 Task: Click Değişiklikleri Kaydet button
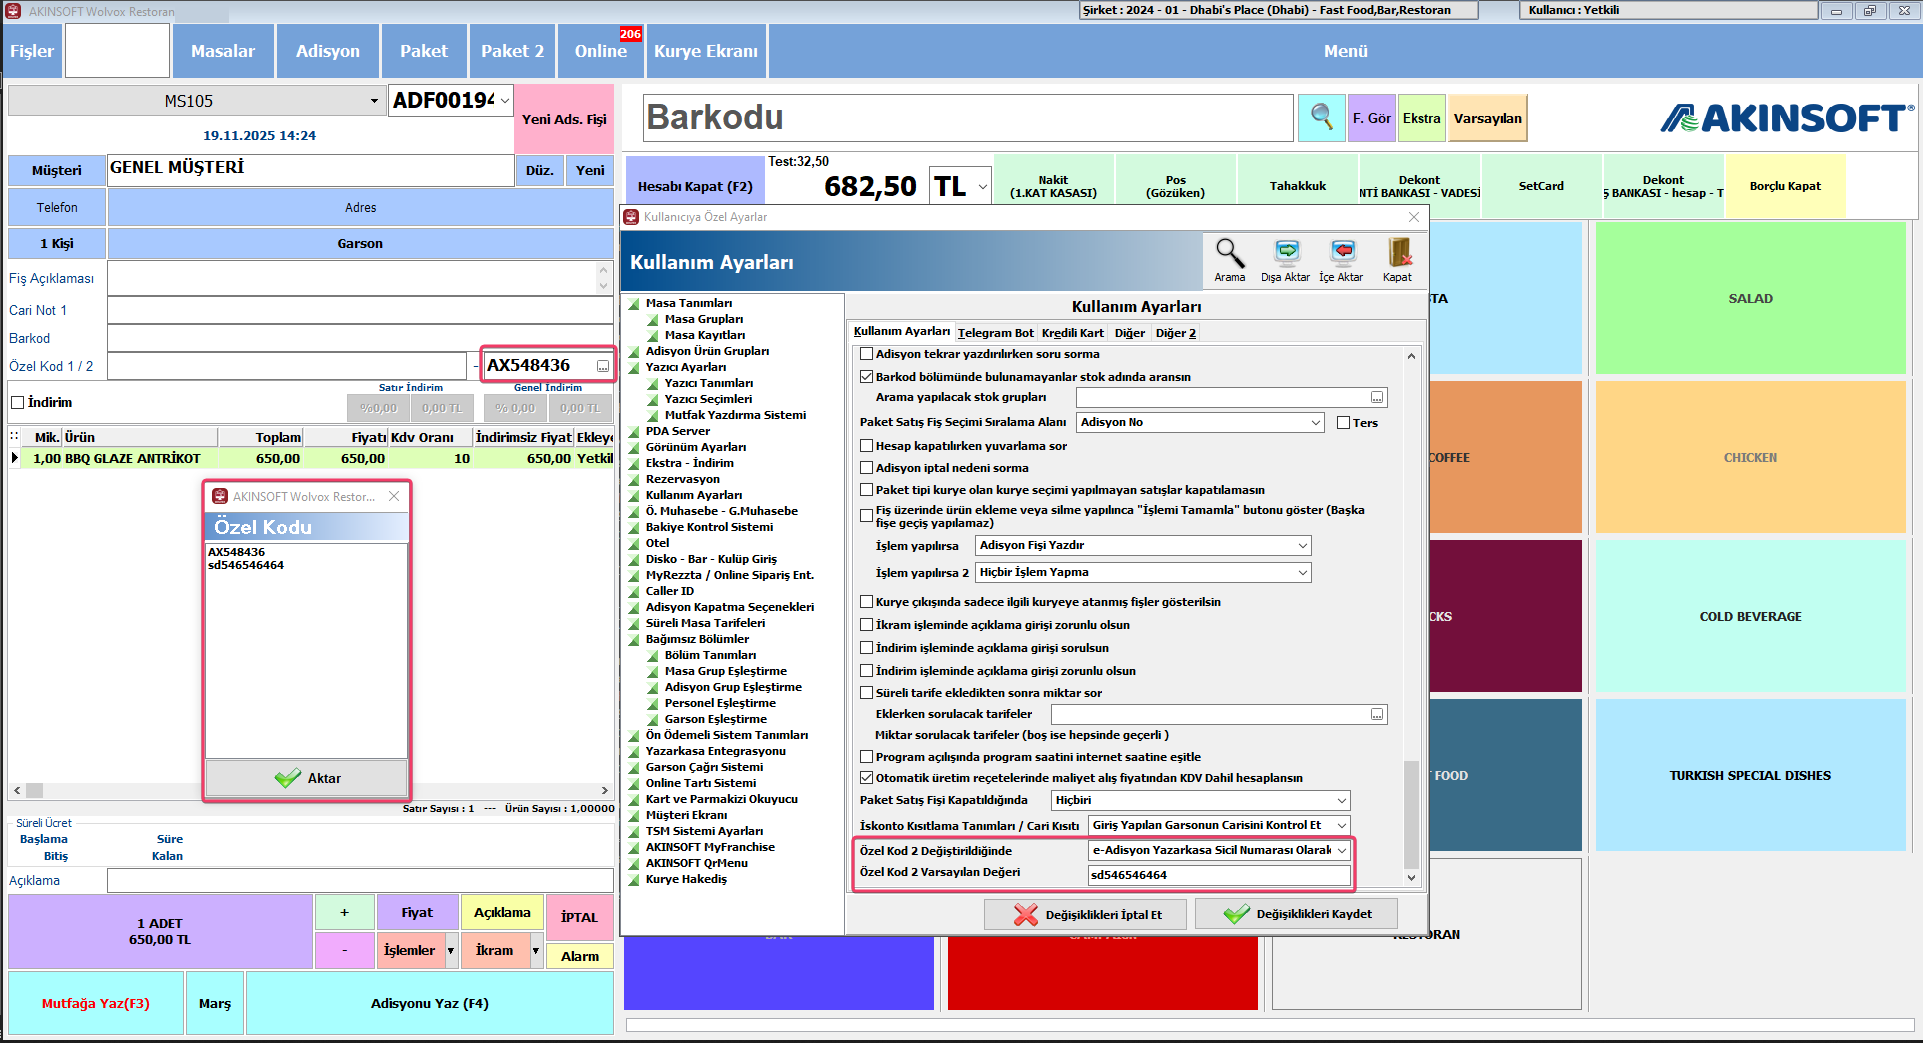coord(1296,914)
